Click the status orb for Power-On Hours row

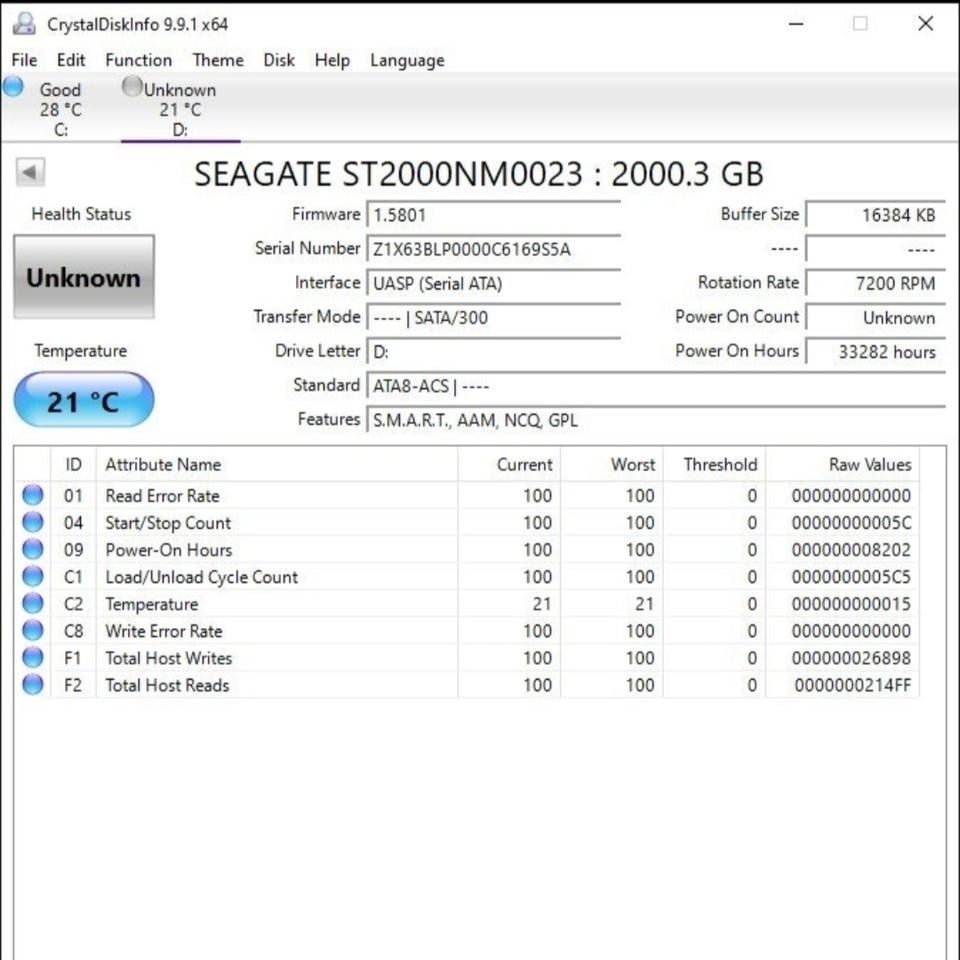point(33,549)
